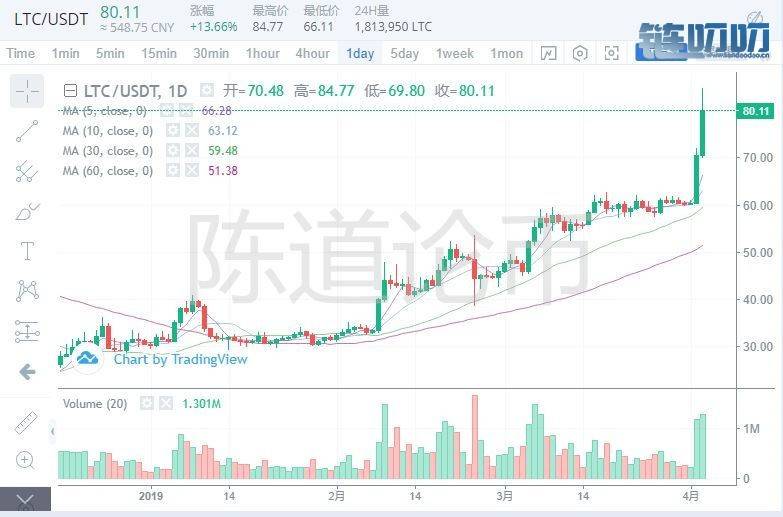Switch to Time line view

click(20, 53)
